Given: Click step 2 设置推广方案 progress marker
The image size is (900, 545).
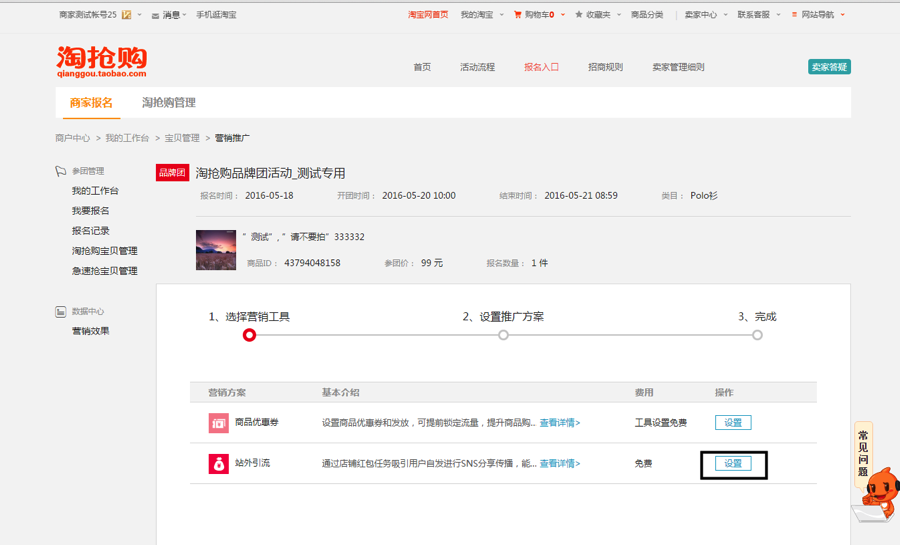Looking at the screenshot, I should point(503,335).
